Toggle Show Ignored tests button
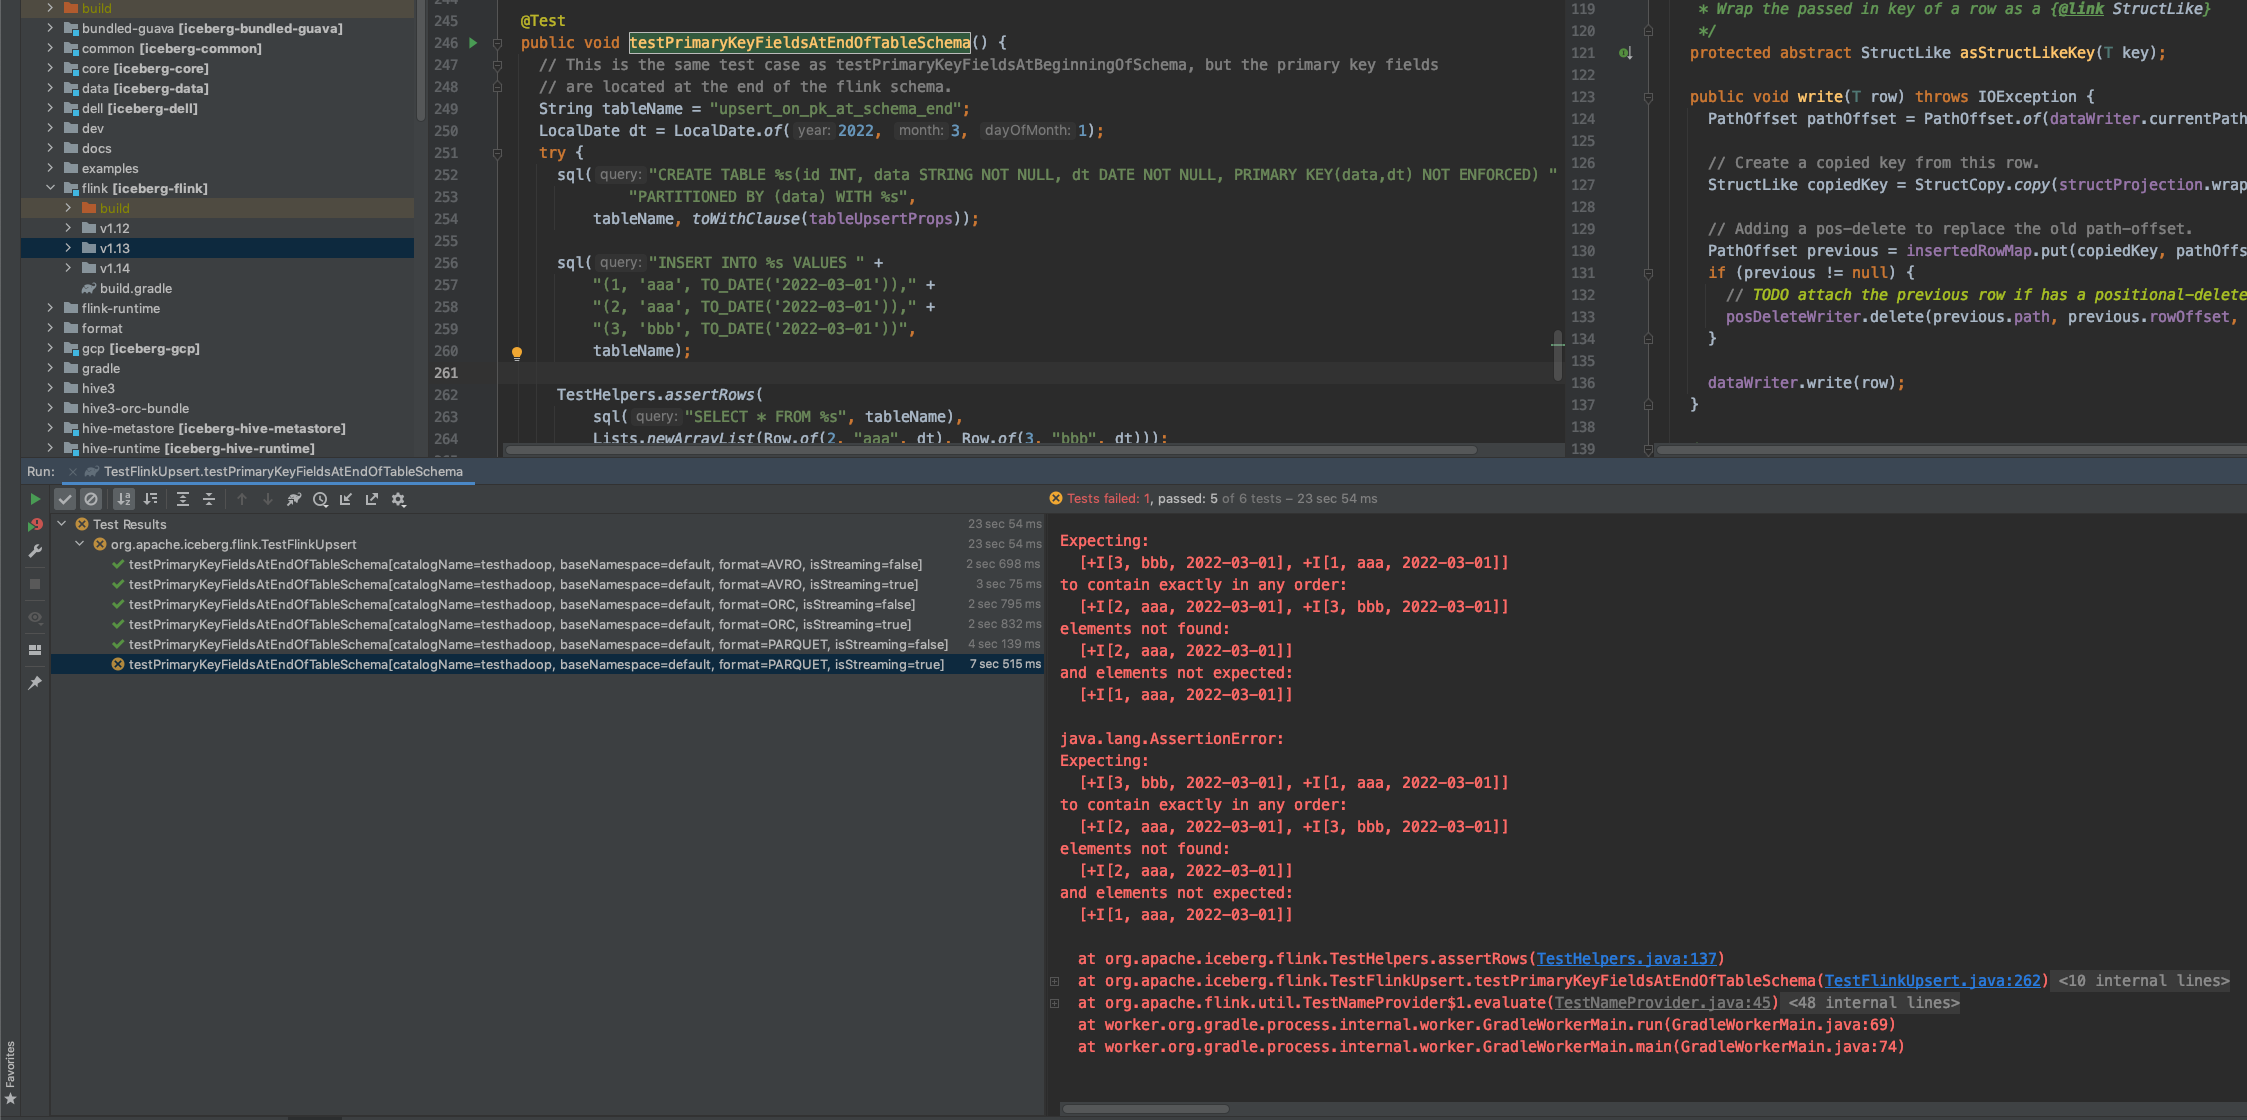This screenshot has width=2247, height=1120. click(91, 499)
